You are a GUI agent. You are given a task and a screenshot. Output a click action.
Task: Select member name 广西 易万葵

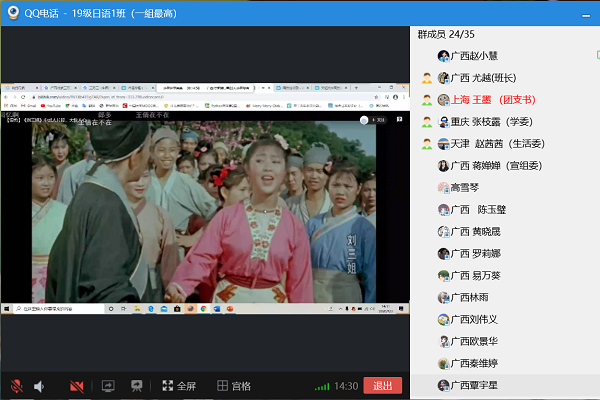click(476, 276)
